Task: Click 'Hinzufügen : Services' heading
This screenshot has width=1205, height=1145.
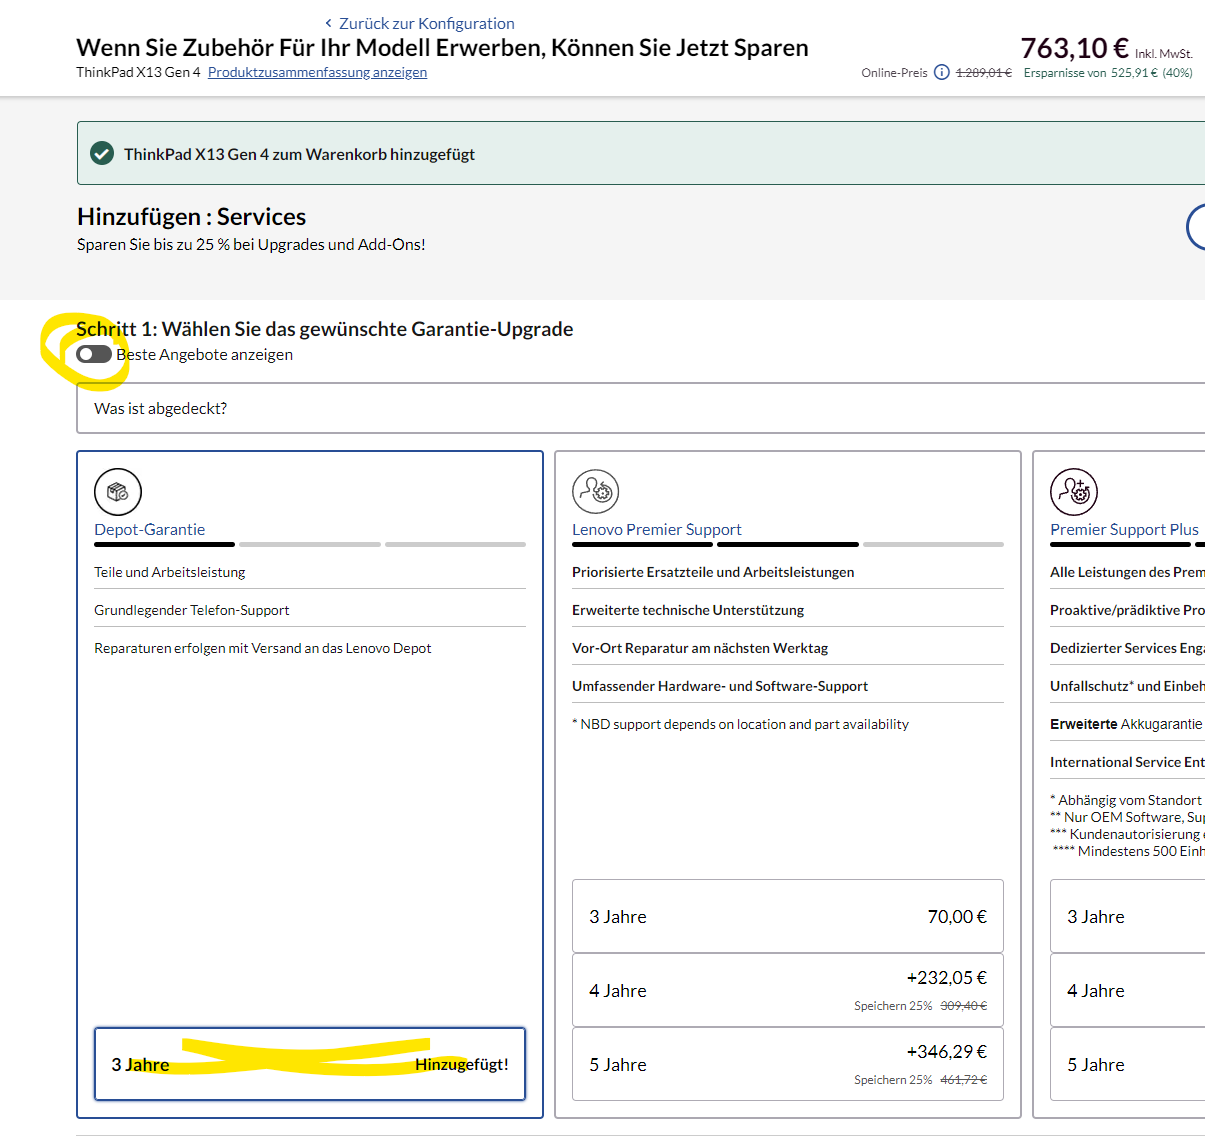Action: [x=192, y=216]
